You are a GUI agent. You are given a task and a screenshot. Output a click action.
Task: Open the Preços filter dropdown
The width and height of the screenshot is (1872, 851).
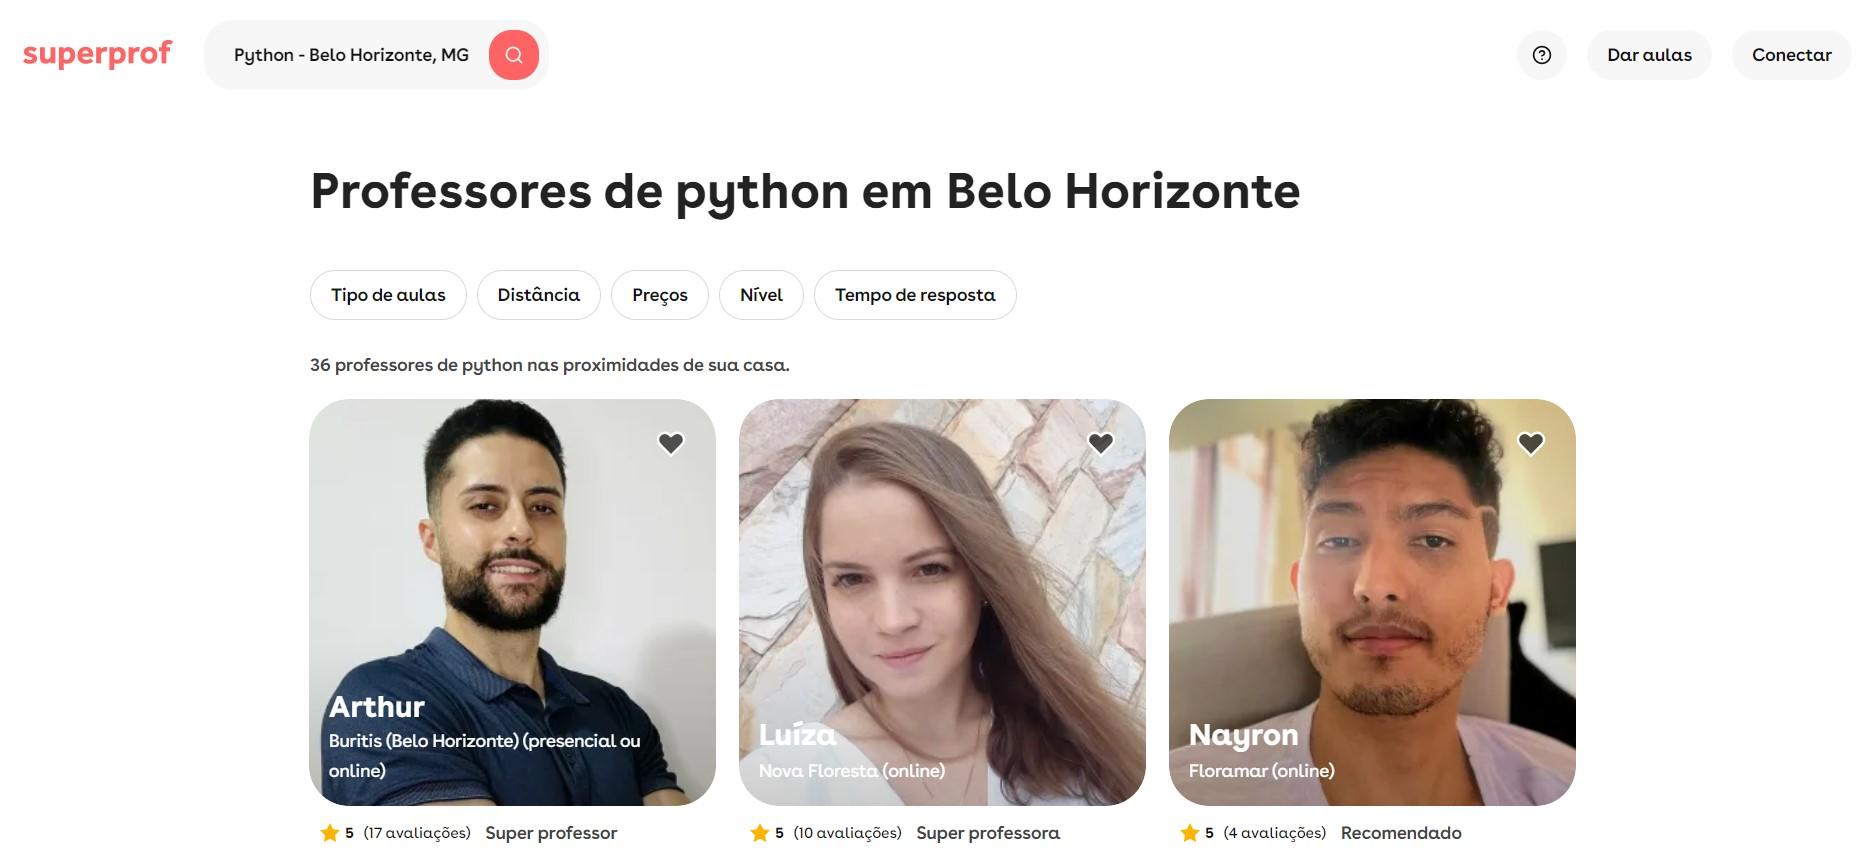click(x=660, y=295)
